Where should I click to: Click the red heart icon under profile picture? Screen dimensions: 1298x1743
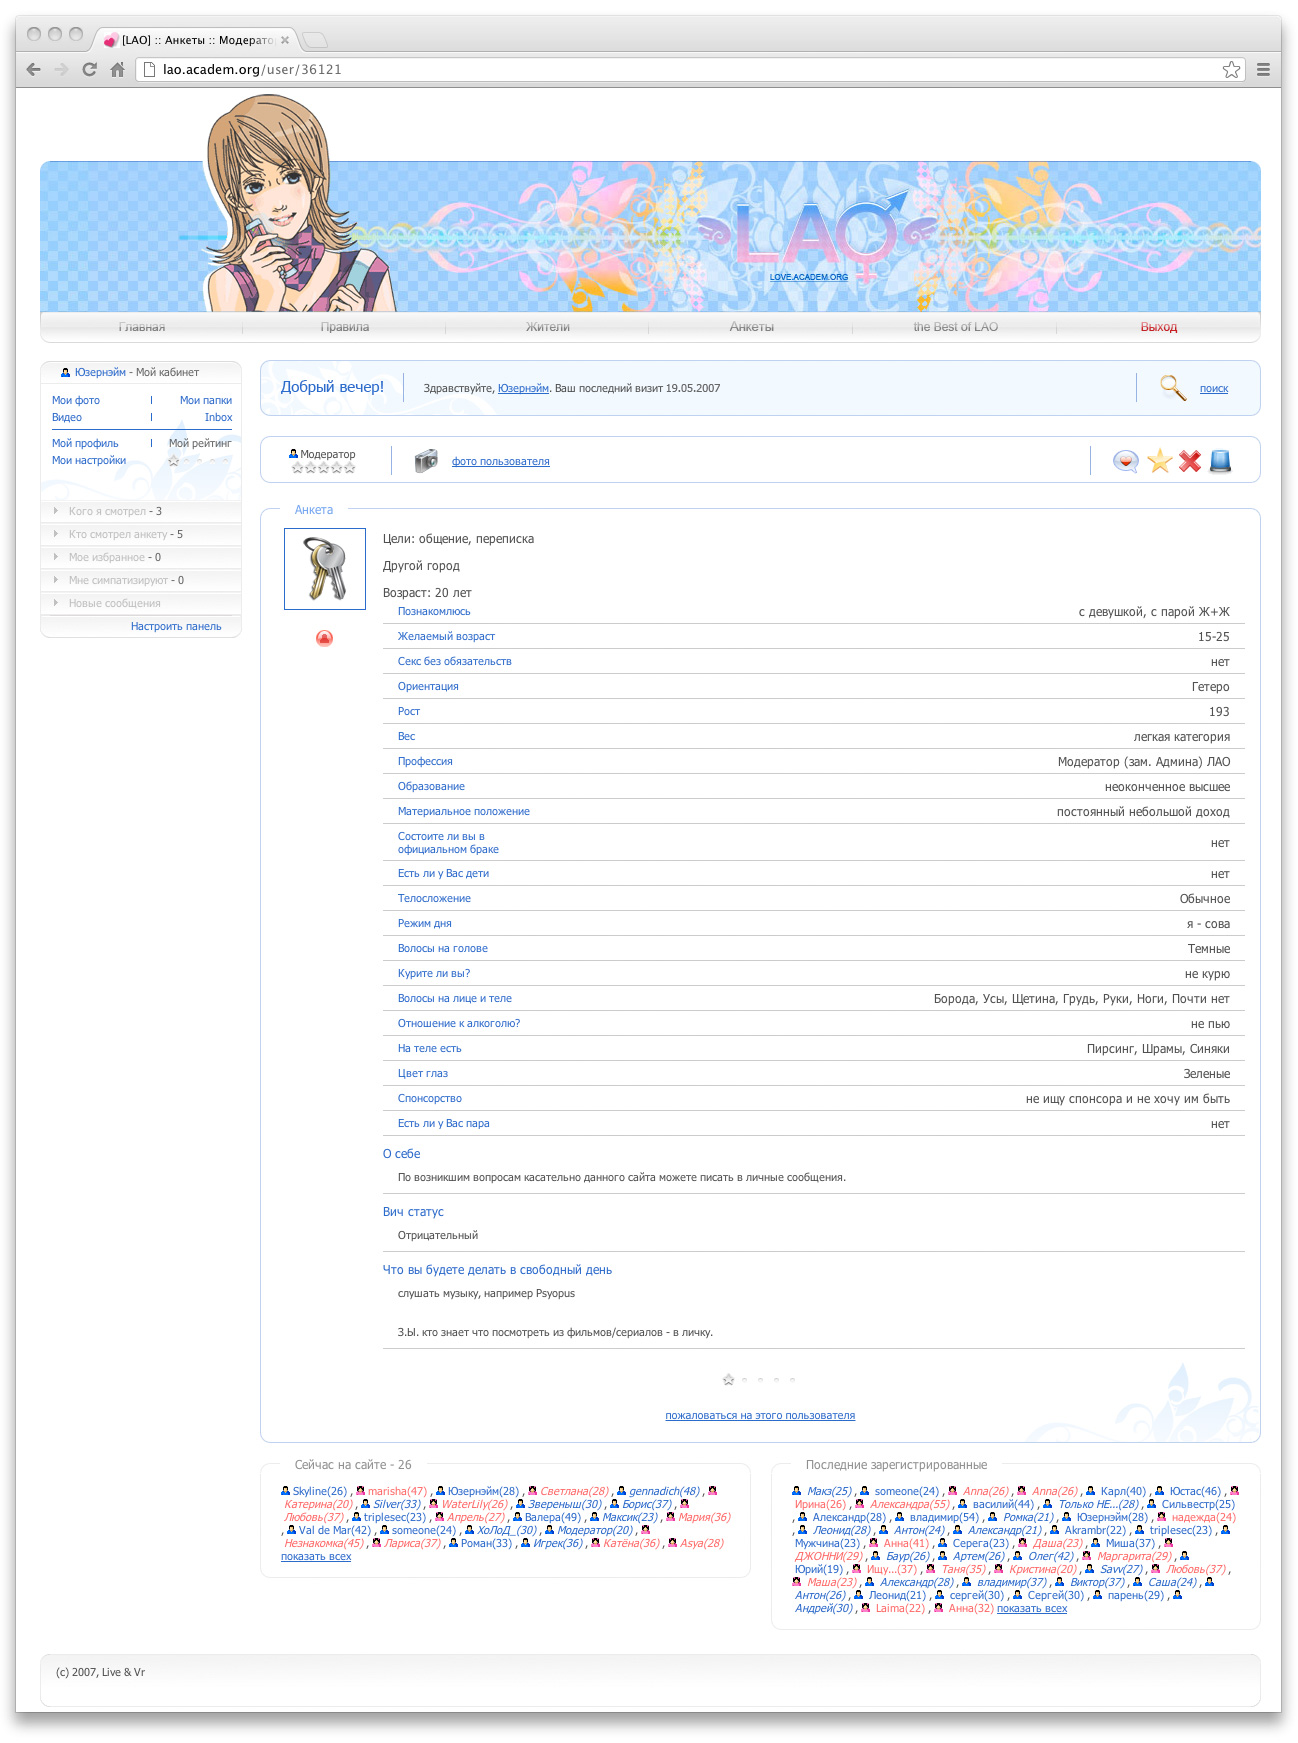324,638
